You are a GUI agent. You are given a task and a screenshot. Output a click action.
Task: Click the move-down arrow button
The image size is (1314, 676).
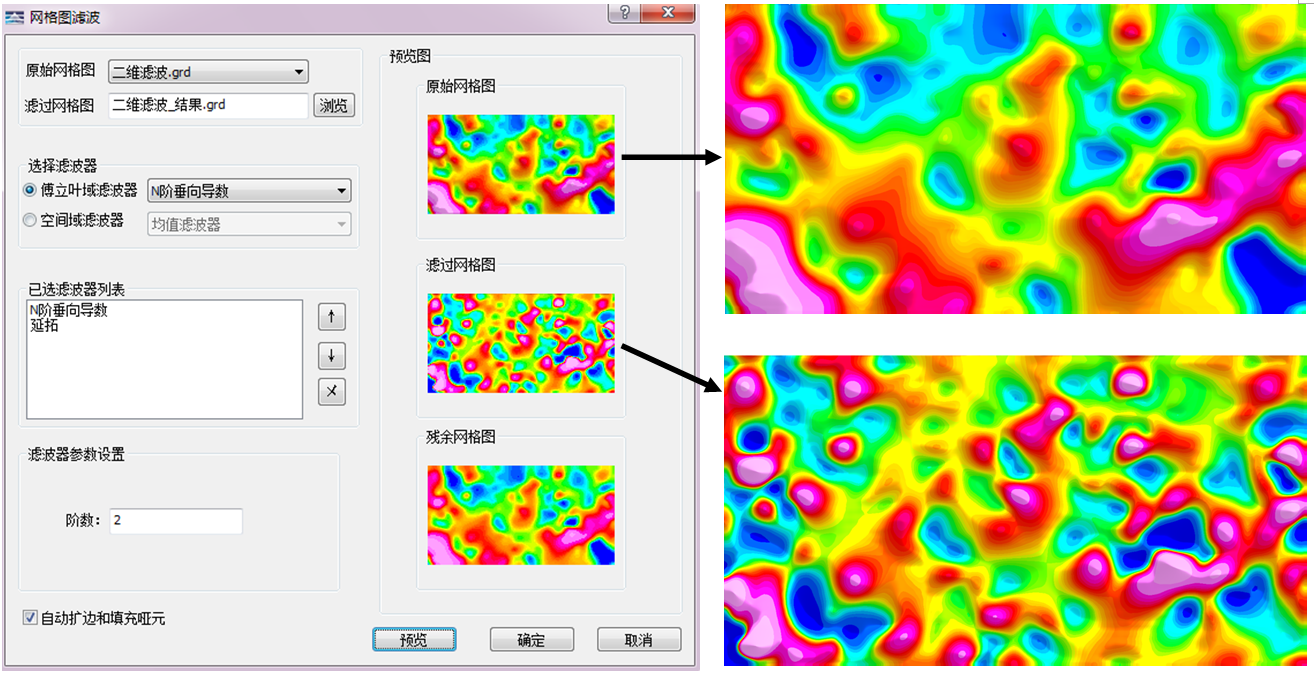332,355
